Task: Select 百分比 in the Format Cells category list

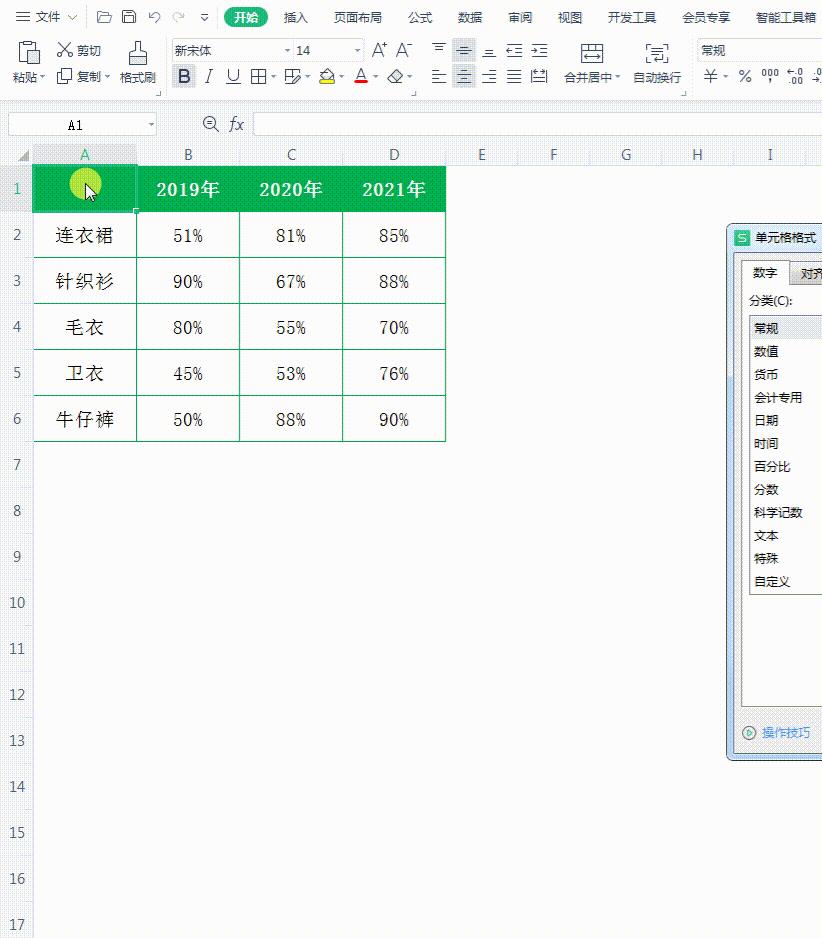Action: pos(772,466)
